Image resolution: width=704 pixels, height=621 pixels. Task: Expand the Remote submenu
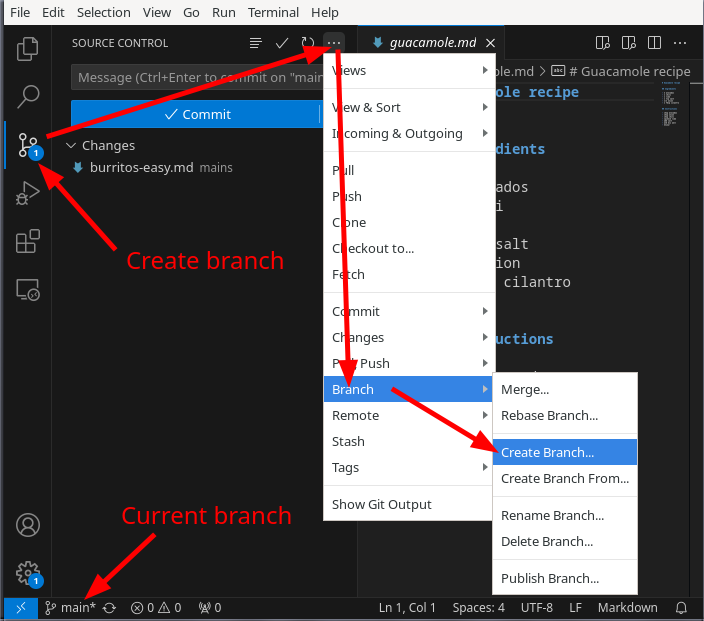(x=409, y=415)
